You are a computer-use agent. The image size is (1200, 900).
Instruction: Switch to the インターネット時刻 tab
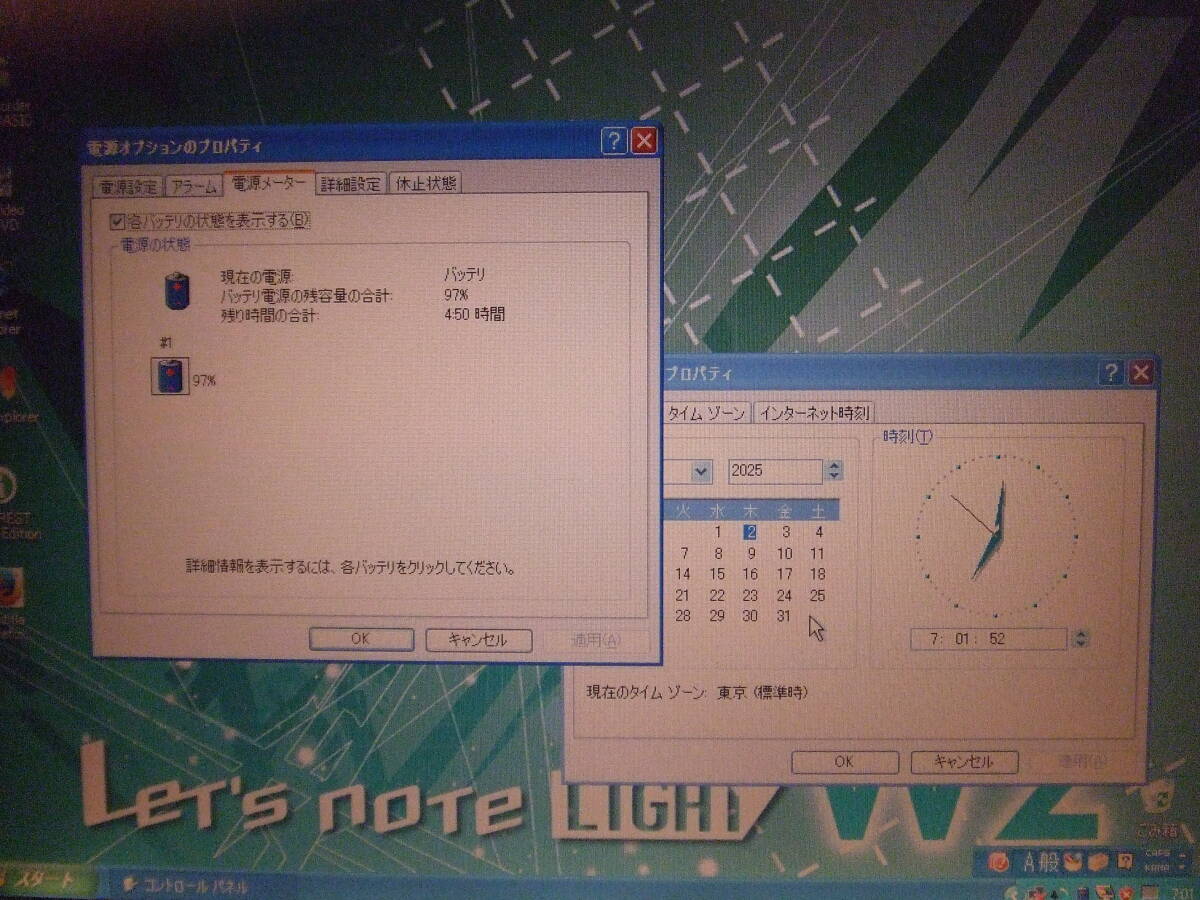tap(814, 412)
